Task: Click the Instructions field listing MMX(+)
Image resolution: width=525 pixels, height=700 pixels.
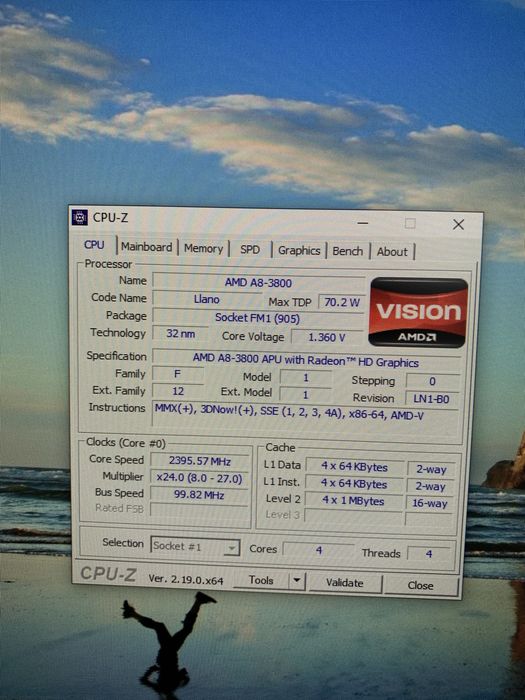Action: point(305,419)
